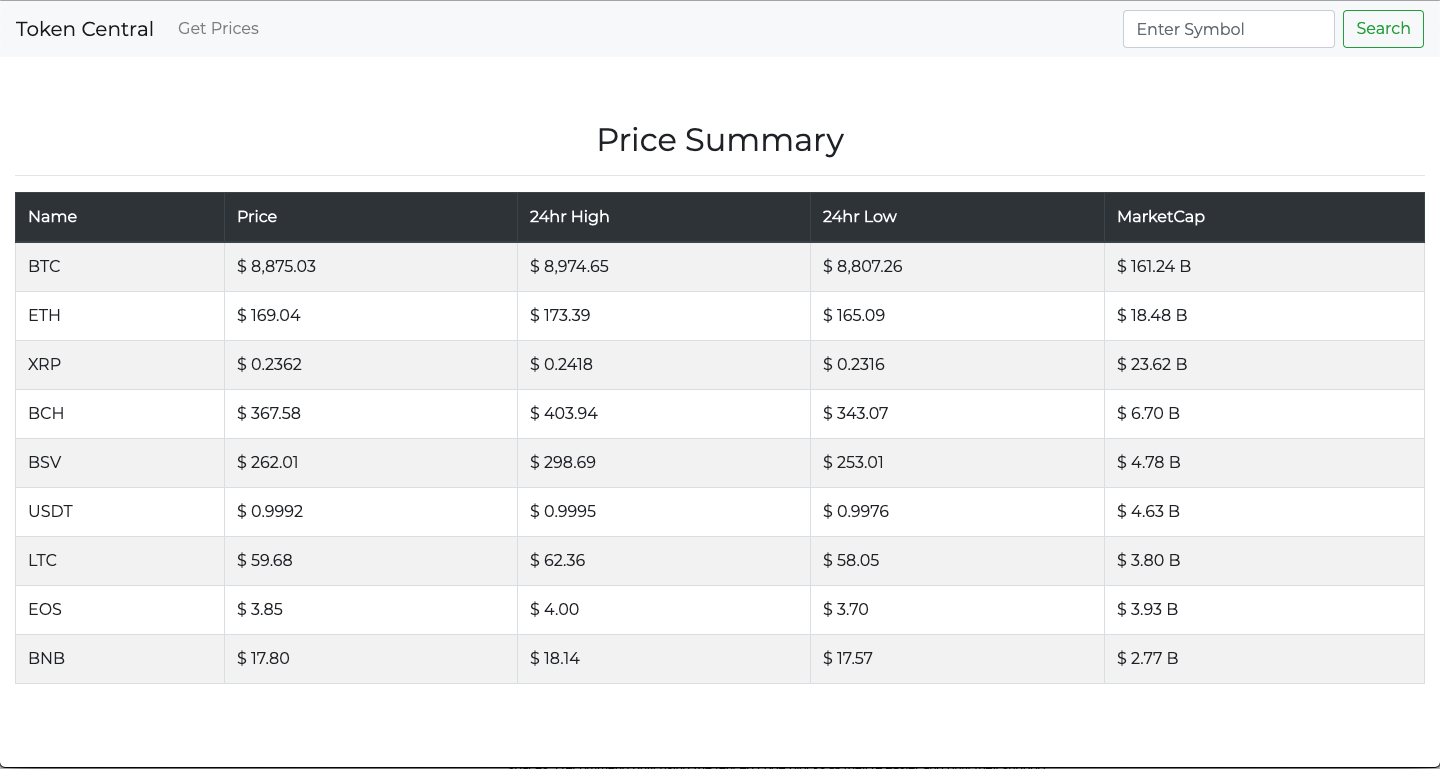Click the 24hr High column header
The image size is (1440, 769).
tap(569, 217)
